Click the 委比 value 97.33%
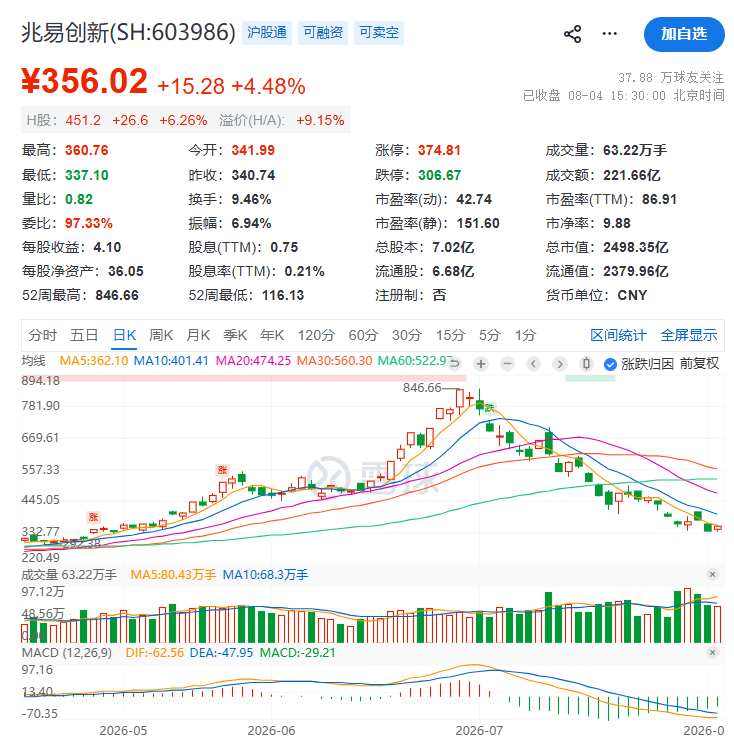 89,223
